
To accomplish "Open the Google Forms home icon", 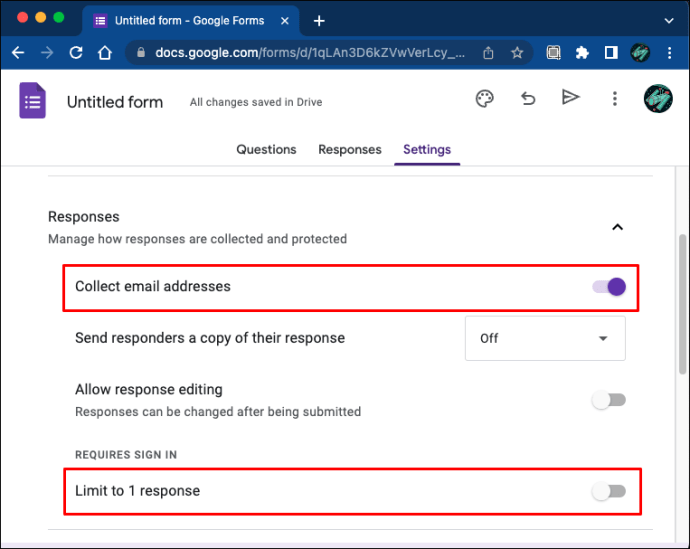I will (33, 101).
